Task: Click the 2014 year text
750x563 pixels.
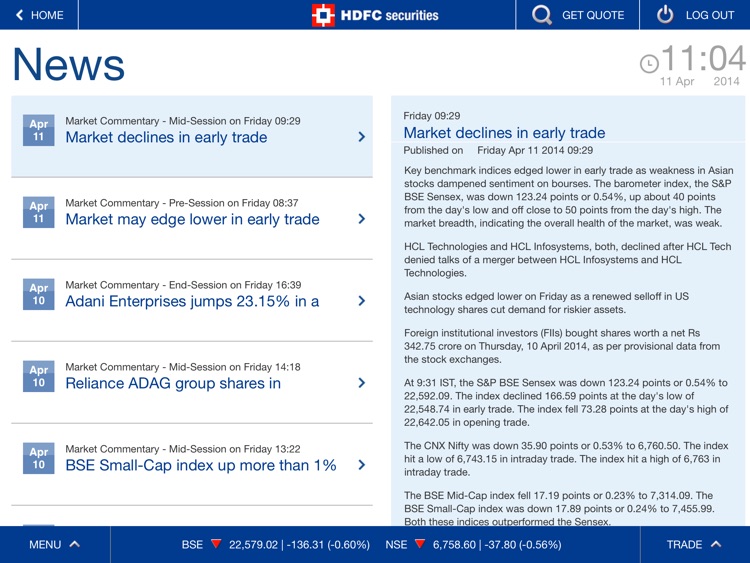Action: tap(727, 81)
